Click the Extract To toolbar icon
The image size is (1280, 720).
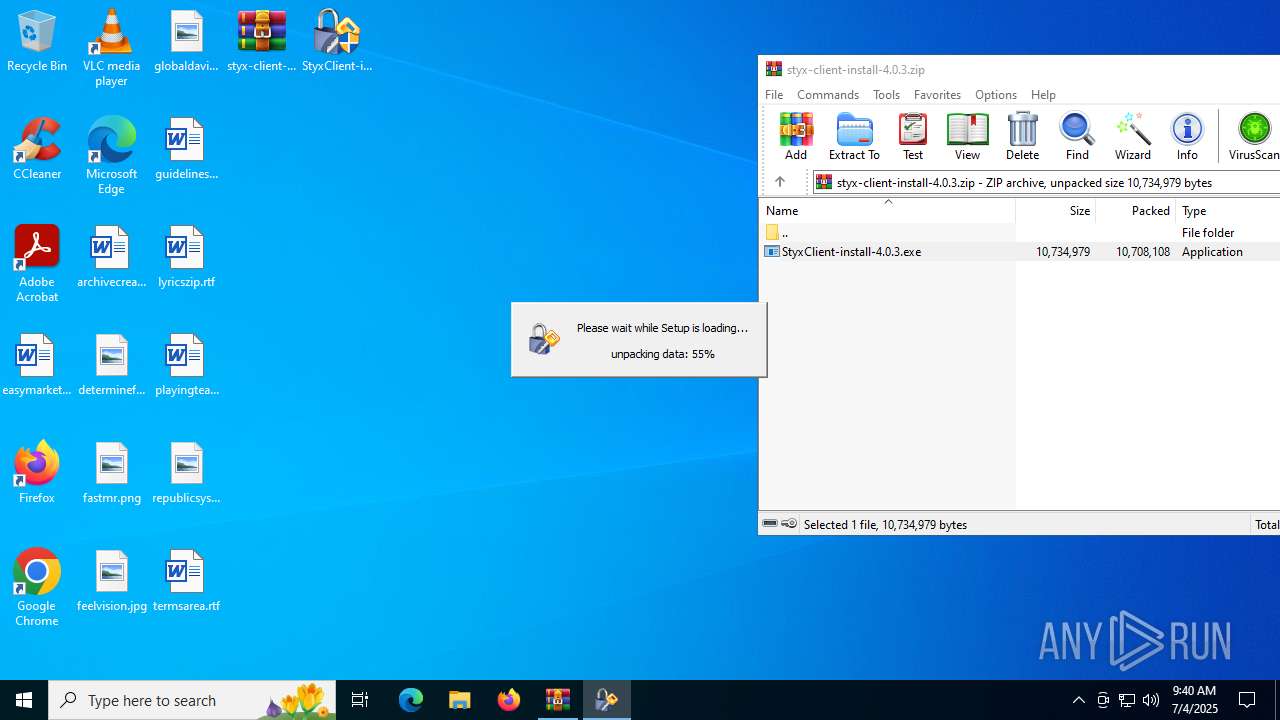pos(854,136)
